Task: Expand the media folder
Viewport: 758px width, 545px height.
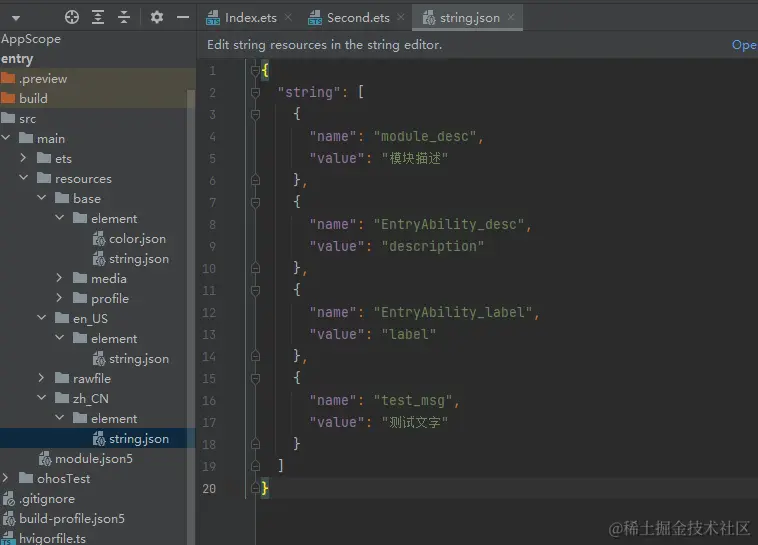Action: pyautogui.click(x=59, y=278)
